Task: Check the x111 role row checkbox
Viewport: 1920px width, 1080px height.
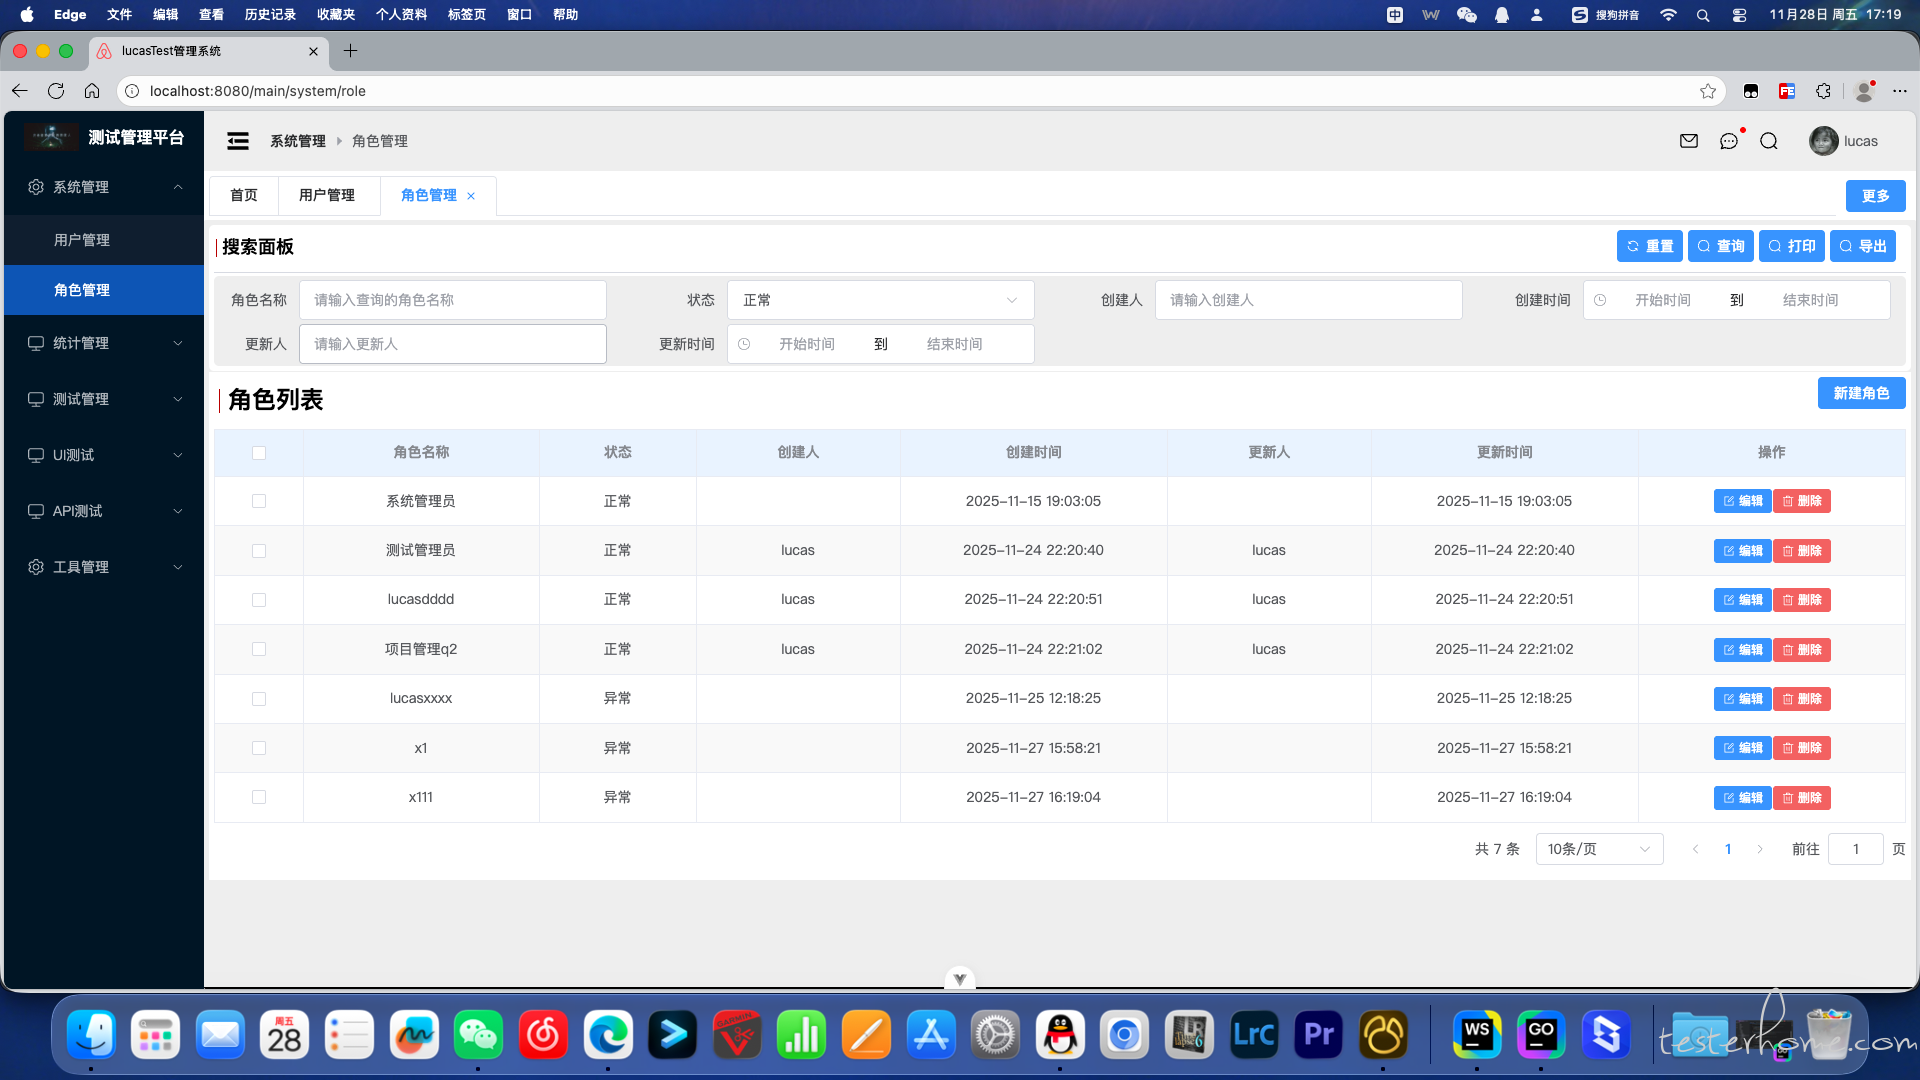Action: pos(259,797)
